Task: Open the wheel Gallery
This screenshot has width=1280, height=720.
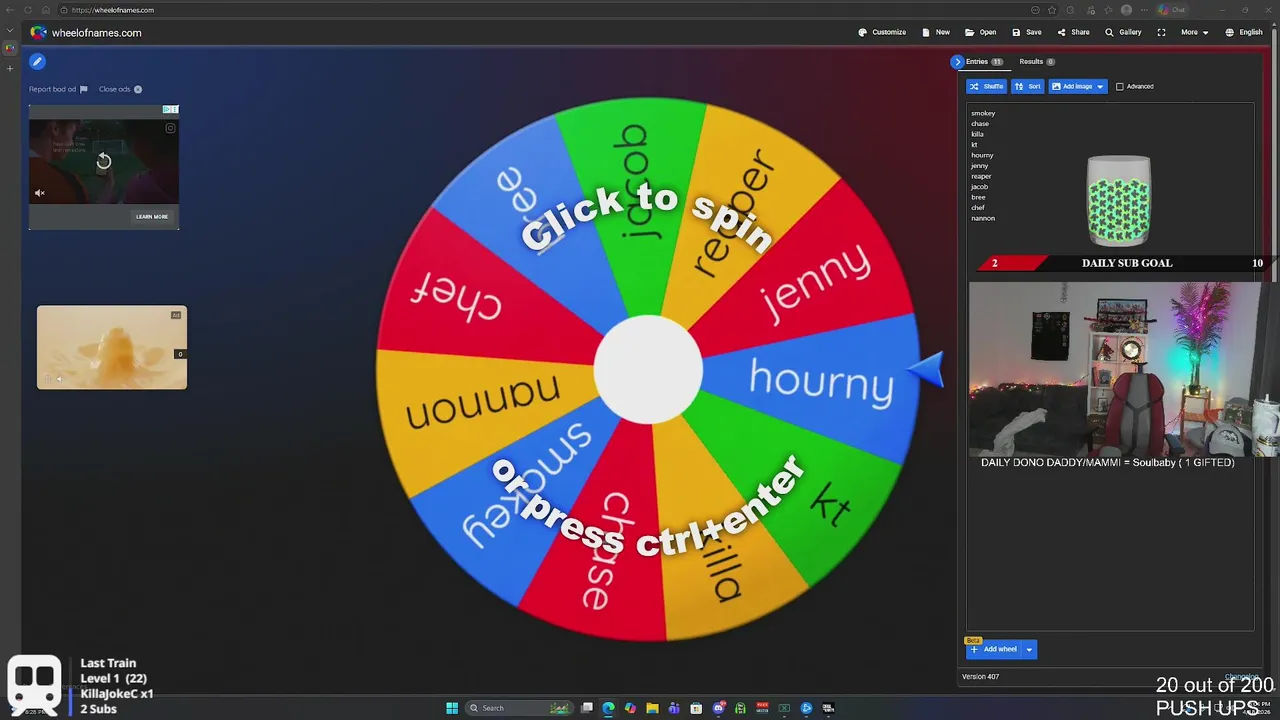Action: pyautogui.click(x=1123, y=32)
